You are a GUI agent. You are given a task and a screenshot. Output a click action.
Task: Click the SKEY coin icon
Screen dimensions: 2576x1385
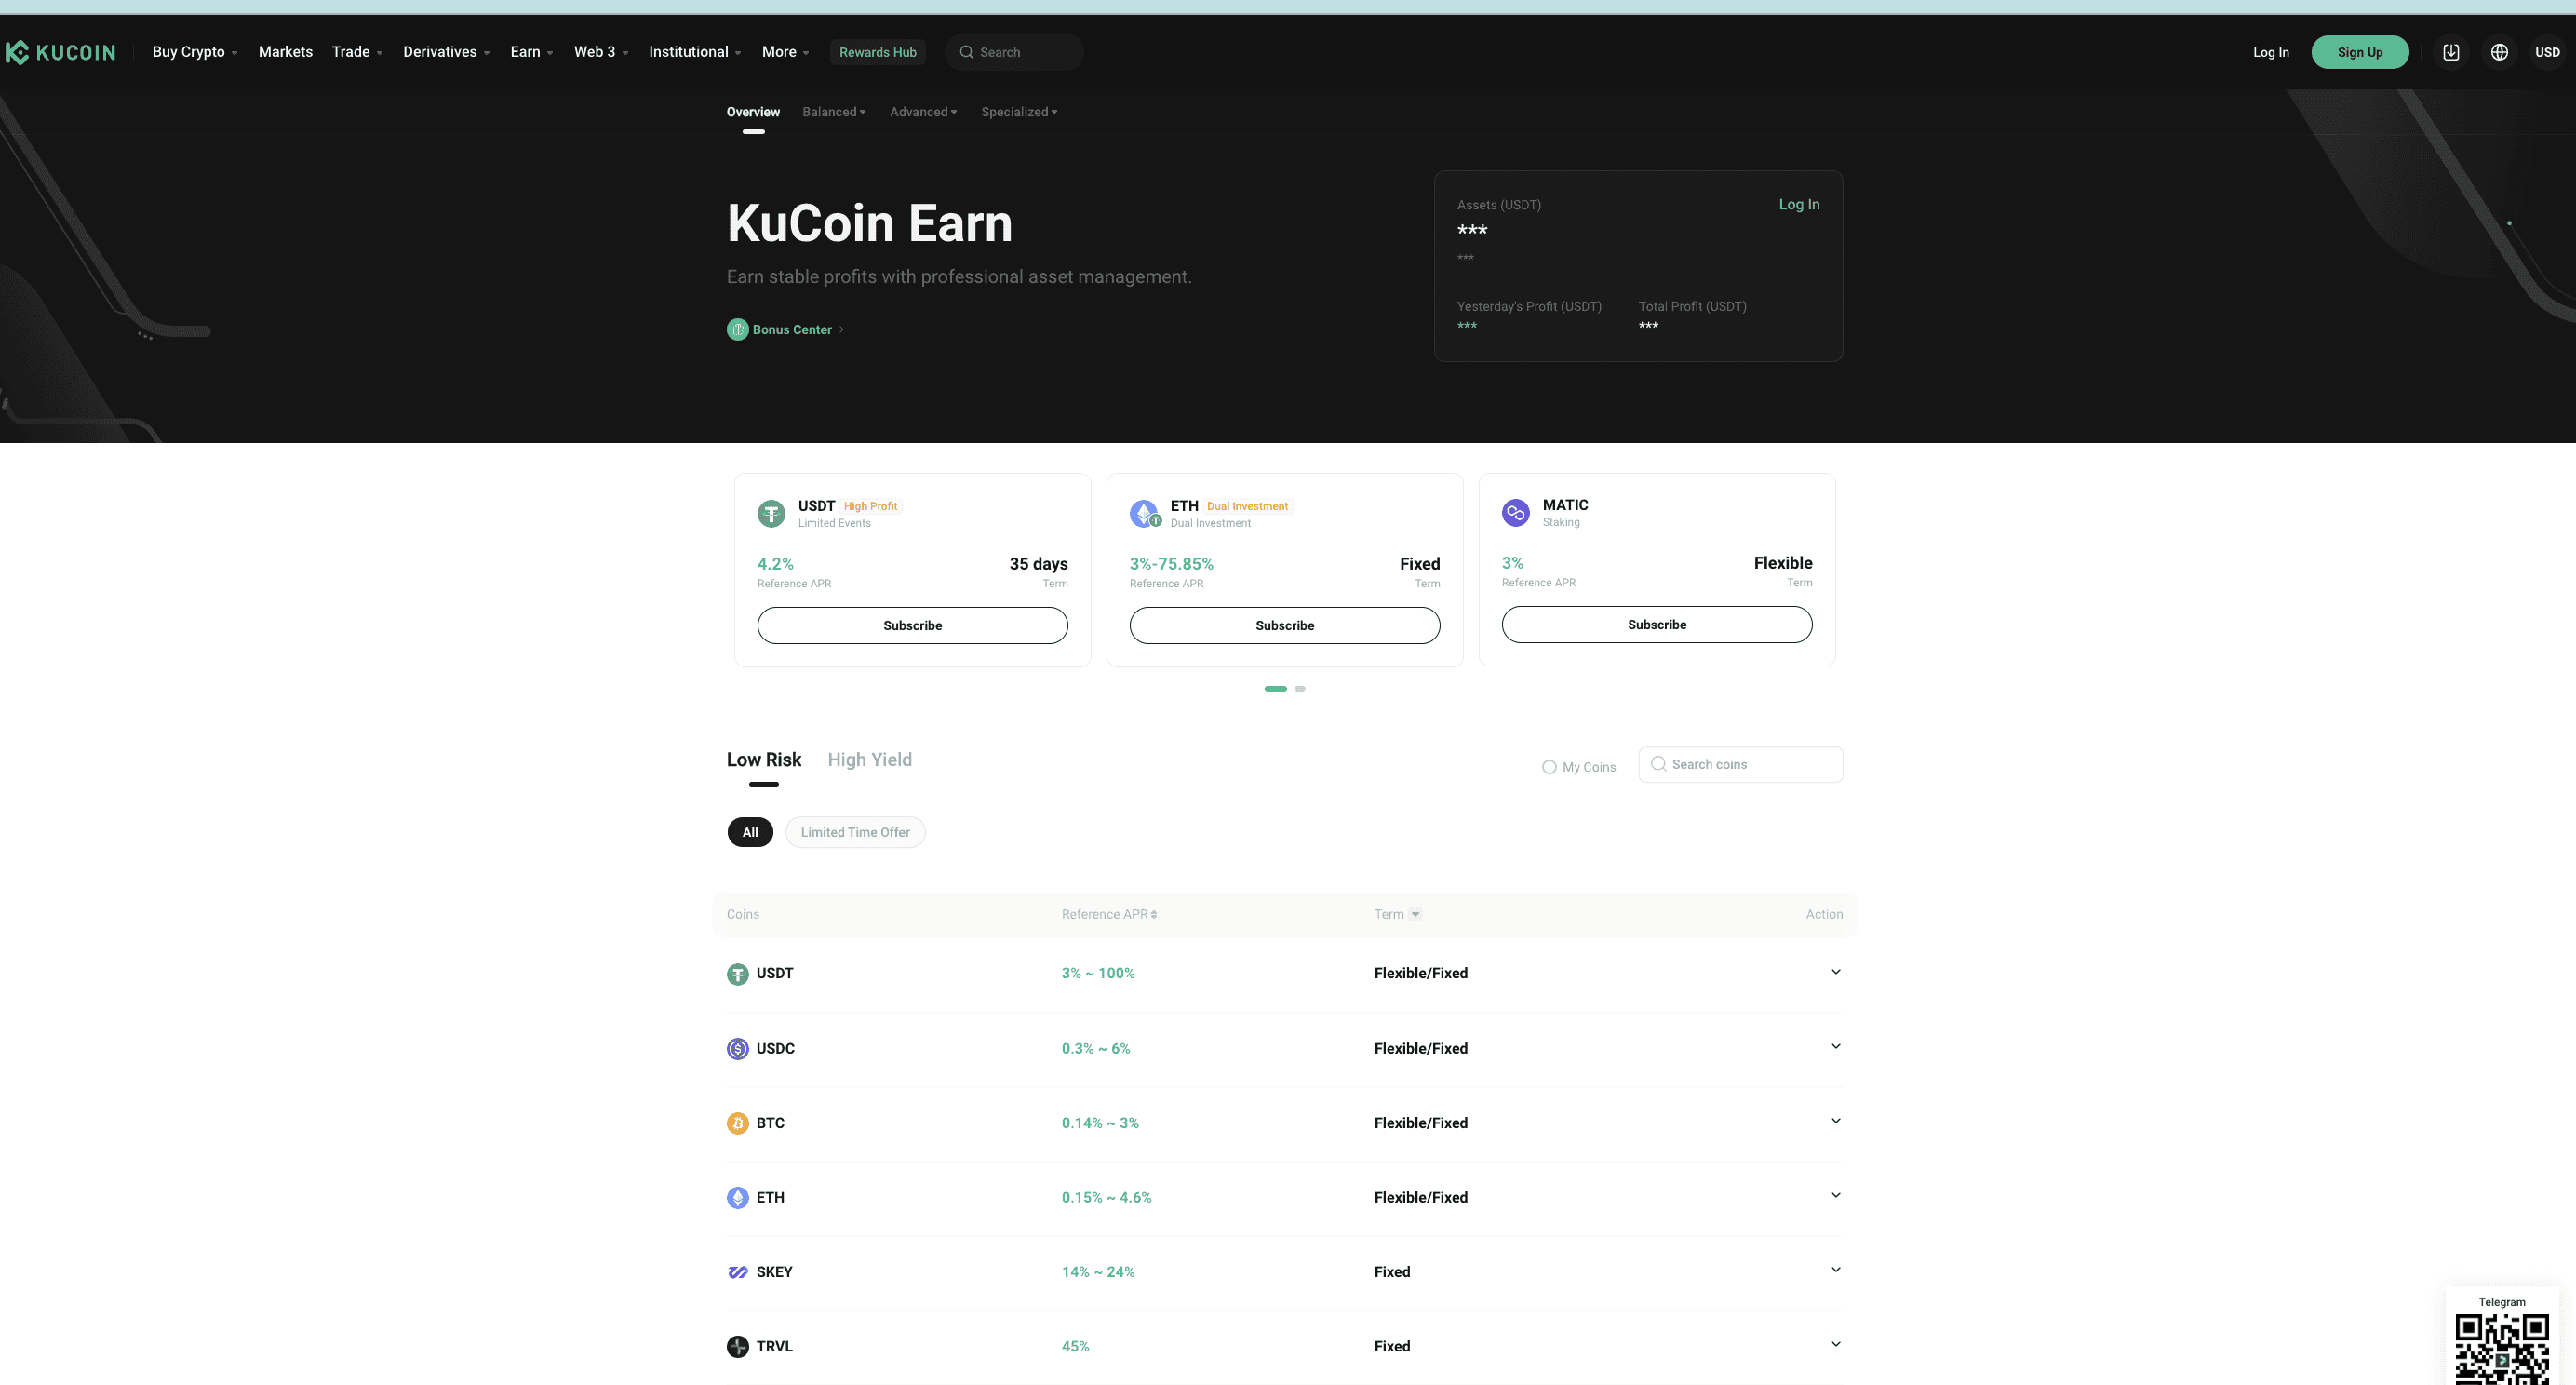tap(737, 1272)
